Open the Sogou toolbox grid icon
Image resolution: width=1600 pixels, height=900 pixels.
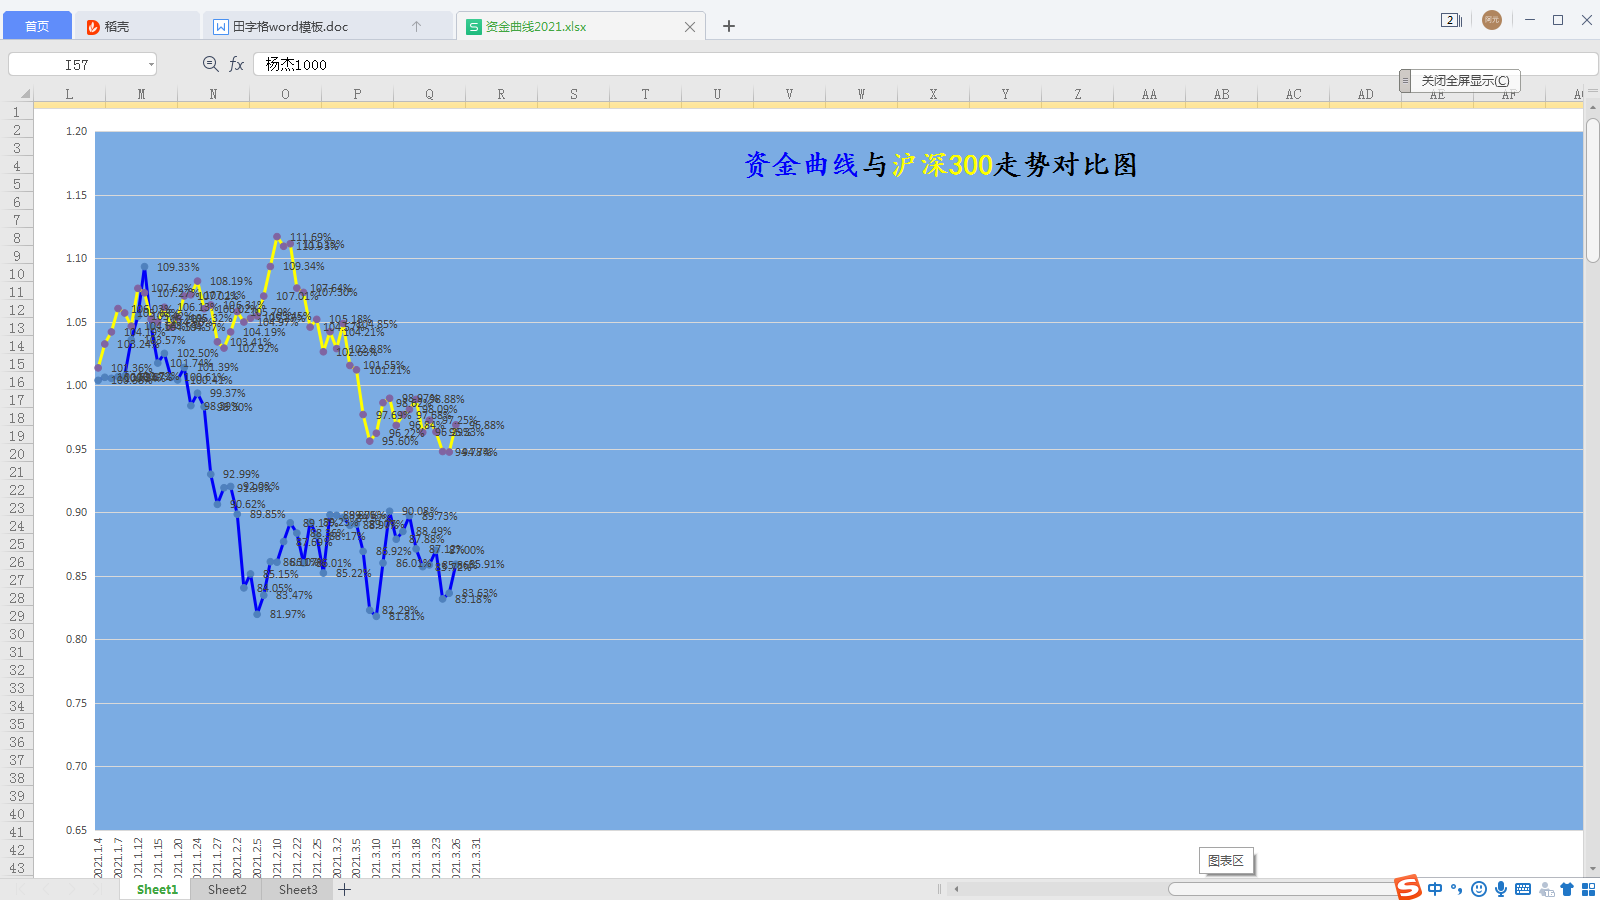click(1588, 889)
